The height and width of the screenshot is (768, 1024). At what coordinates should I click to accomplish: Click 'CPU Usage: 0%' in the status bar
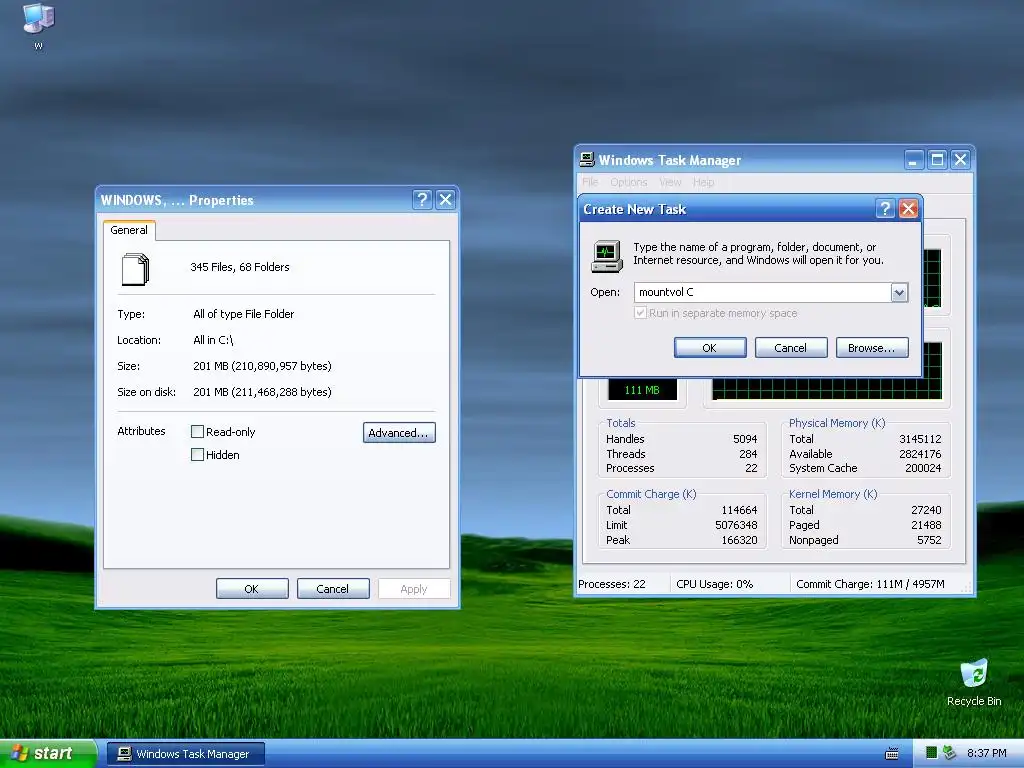click(x=714, y=584)
